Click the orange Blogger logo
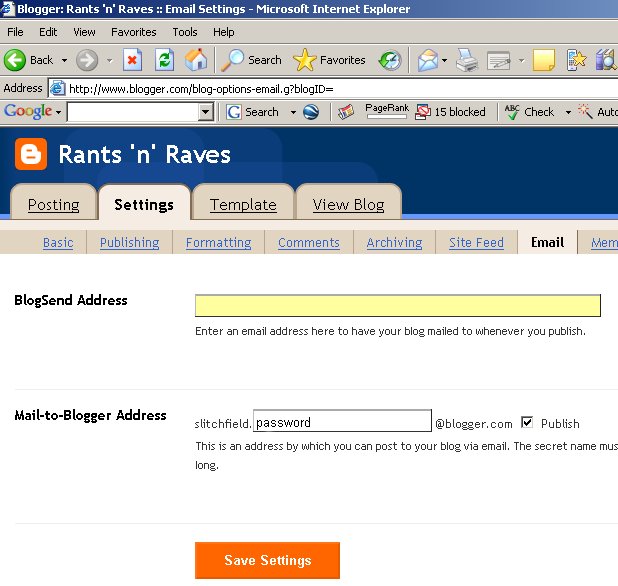 [x=31, y=154]
